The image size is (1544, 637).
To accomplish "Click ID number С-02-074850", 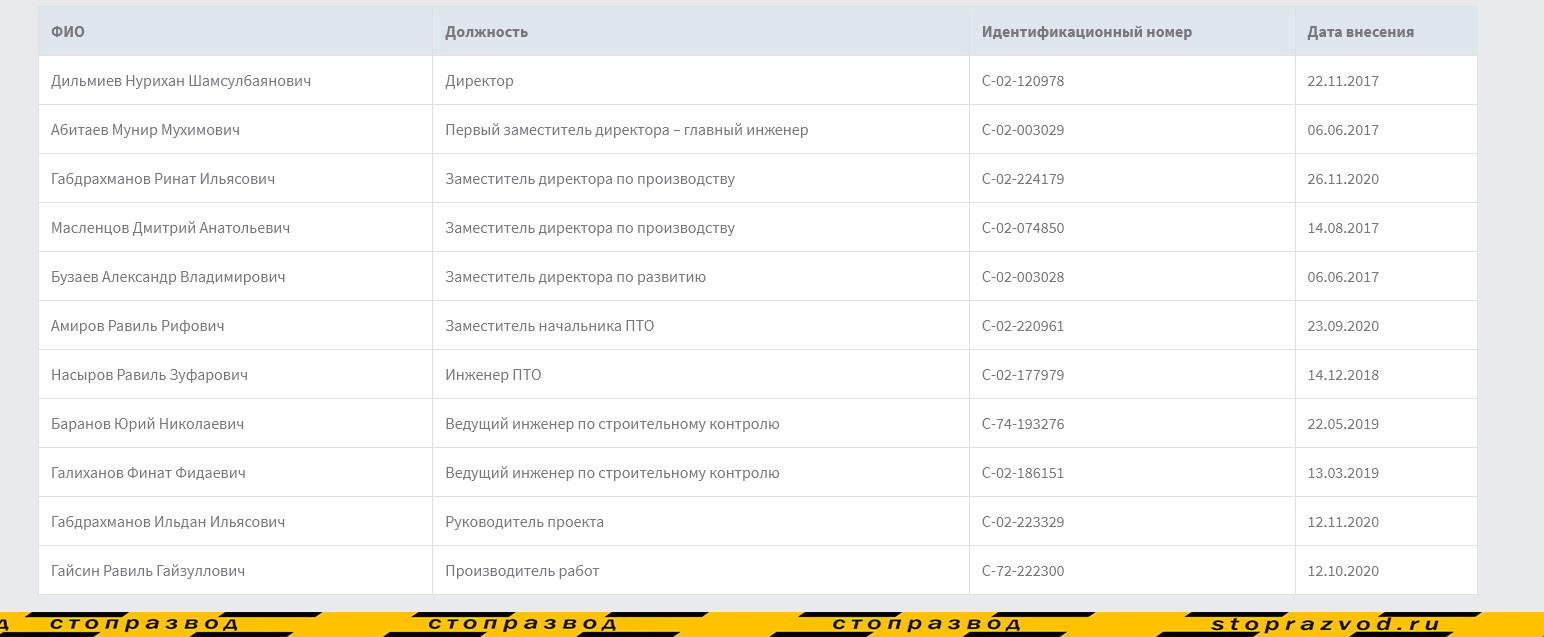I will pyautogui.click(x=1023, y=228).
